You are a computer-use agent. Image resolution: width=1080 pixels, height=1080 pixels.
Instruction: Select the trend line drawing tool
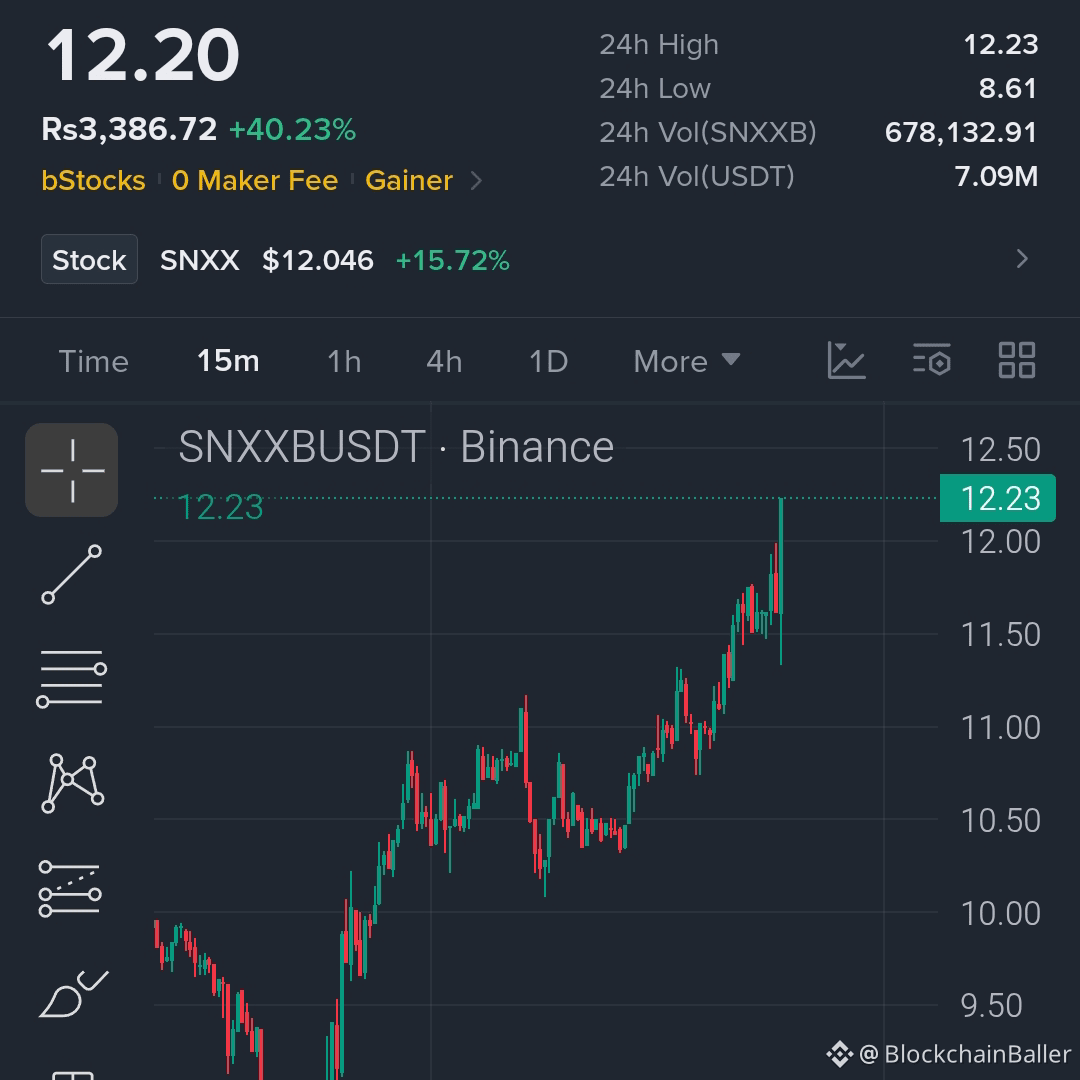coord(72,574)
